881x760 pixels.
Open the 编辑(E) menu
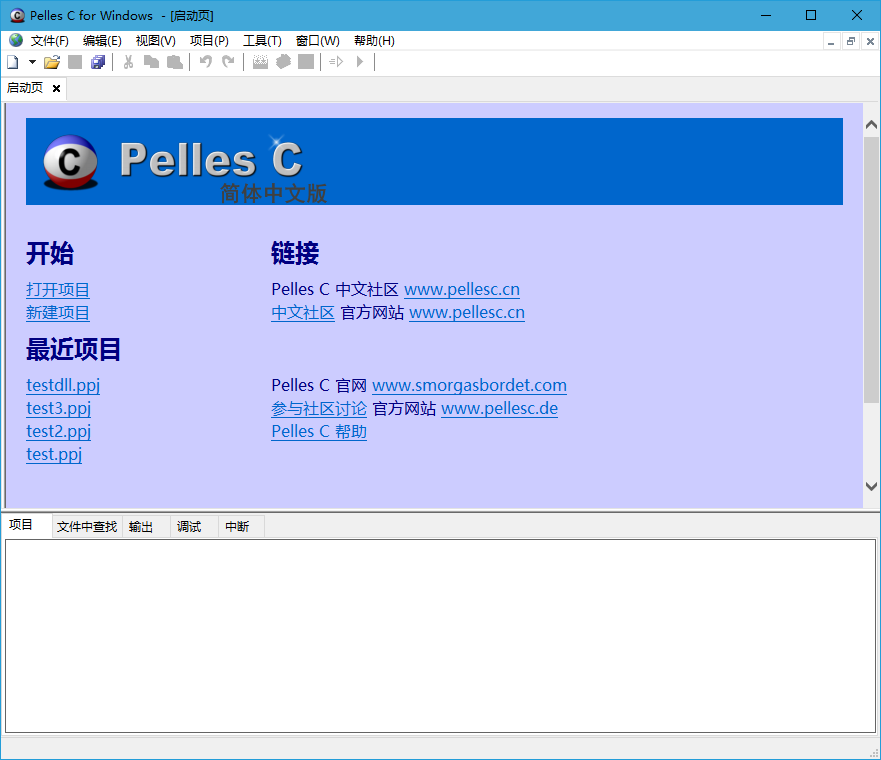(102, 41)
